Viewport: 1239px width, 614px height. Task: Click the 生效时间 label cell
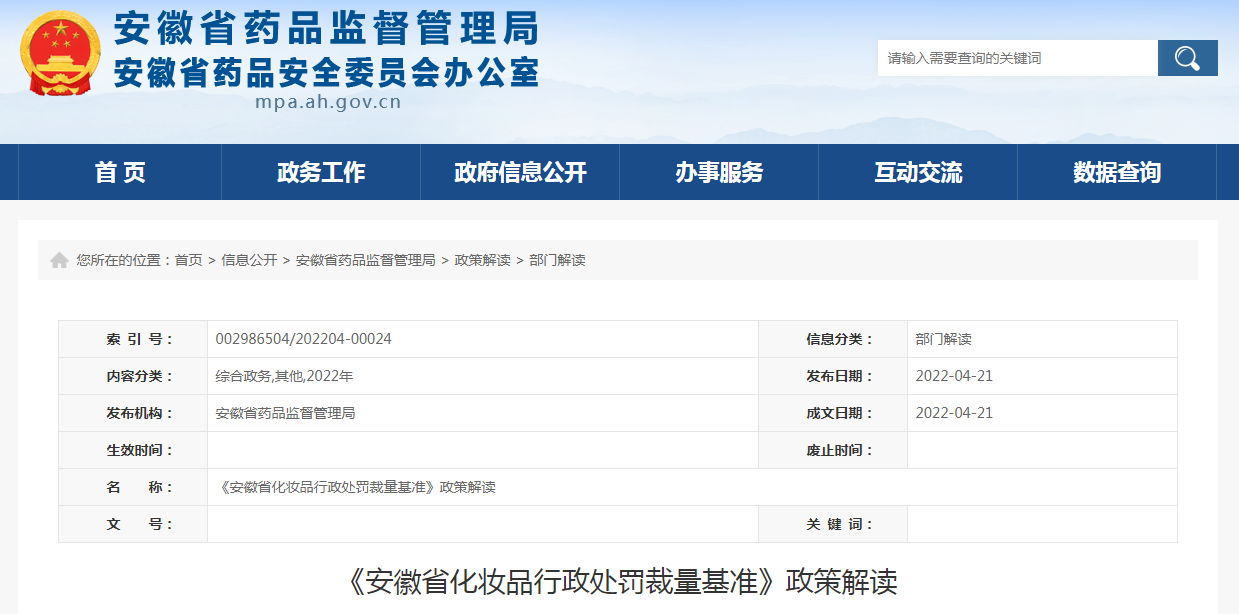click(x=133, y=450)
